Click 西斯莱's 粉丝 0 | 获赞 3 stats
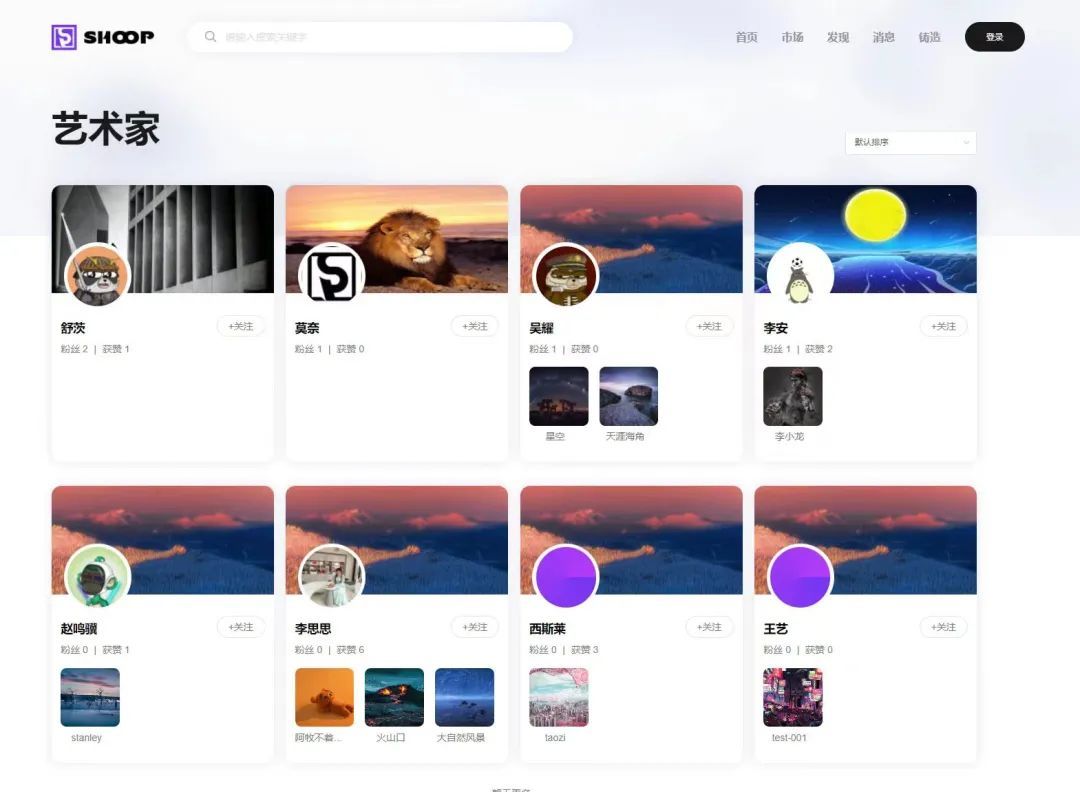Screen dimensions: 1080x792 pos(564,650)
